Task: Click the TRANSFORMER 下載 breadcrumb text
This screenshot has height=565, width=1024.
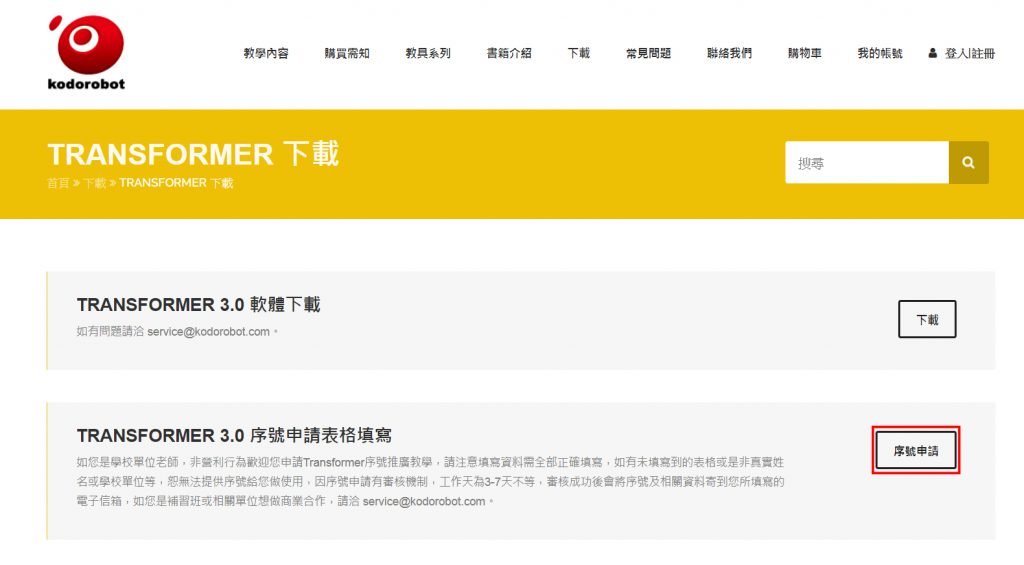Action: 176,183
